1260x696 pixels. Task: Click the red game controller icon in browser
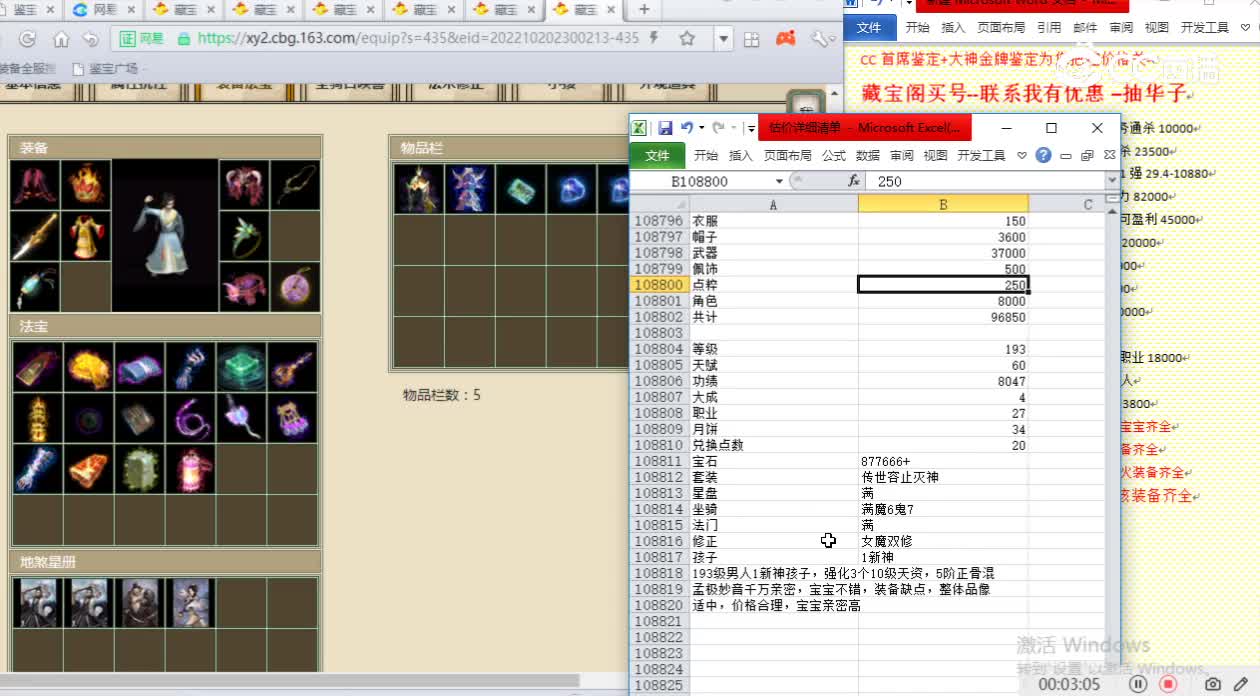point(787,39)
